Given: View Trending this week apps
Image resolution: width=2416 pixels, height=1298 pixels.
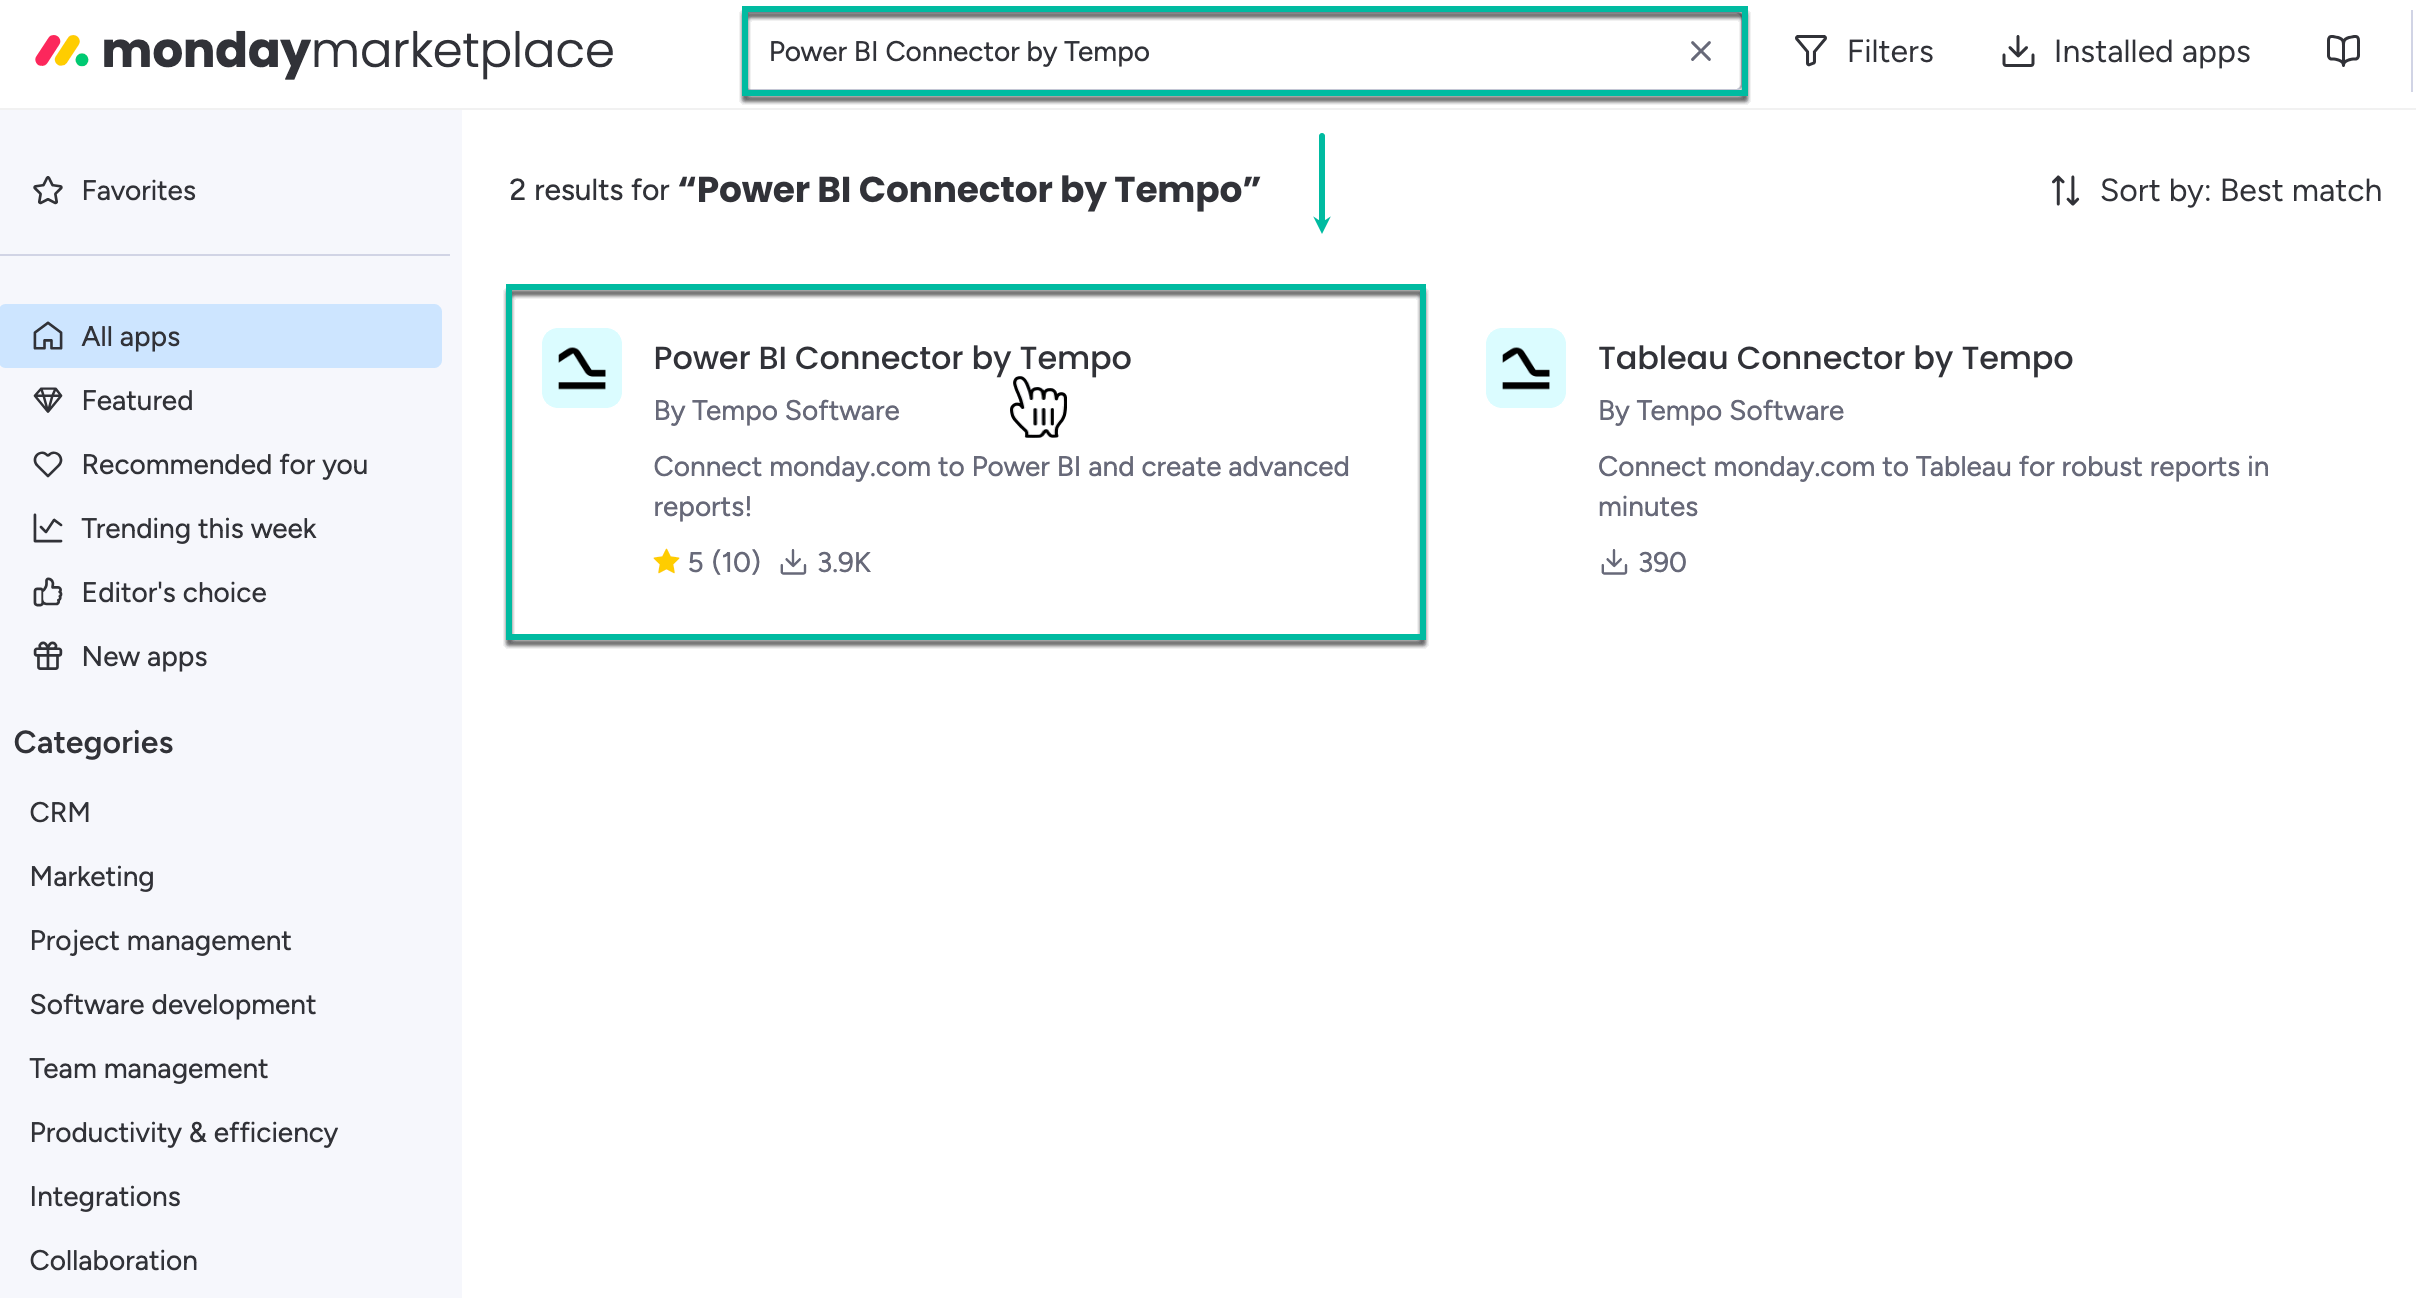Looking at the screenshot, I should pyautogui.click(x=198, y=528).
